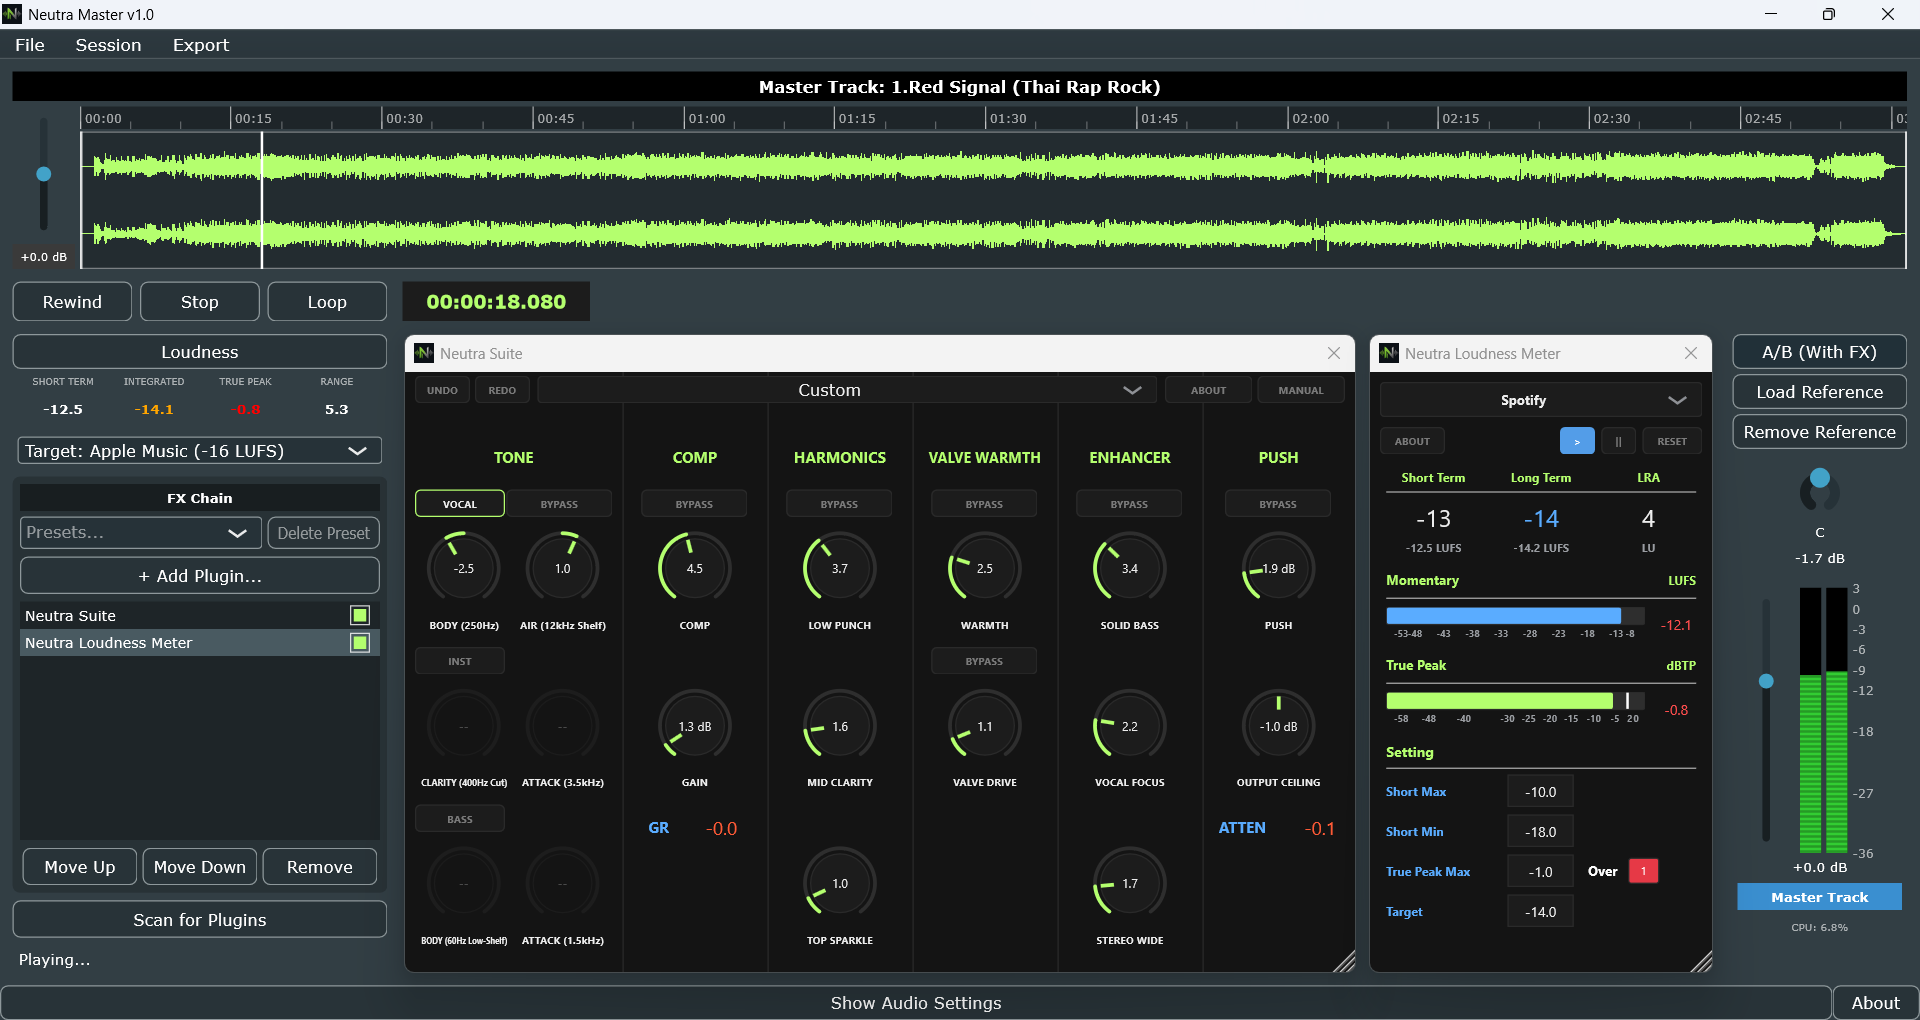This screenshot has width=1920, height=1020.
Task: Select the VOCAL tone mode
Action: pyautogui.click(x=460, y=504)
